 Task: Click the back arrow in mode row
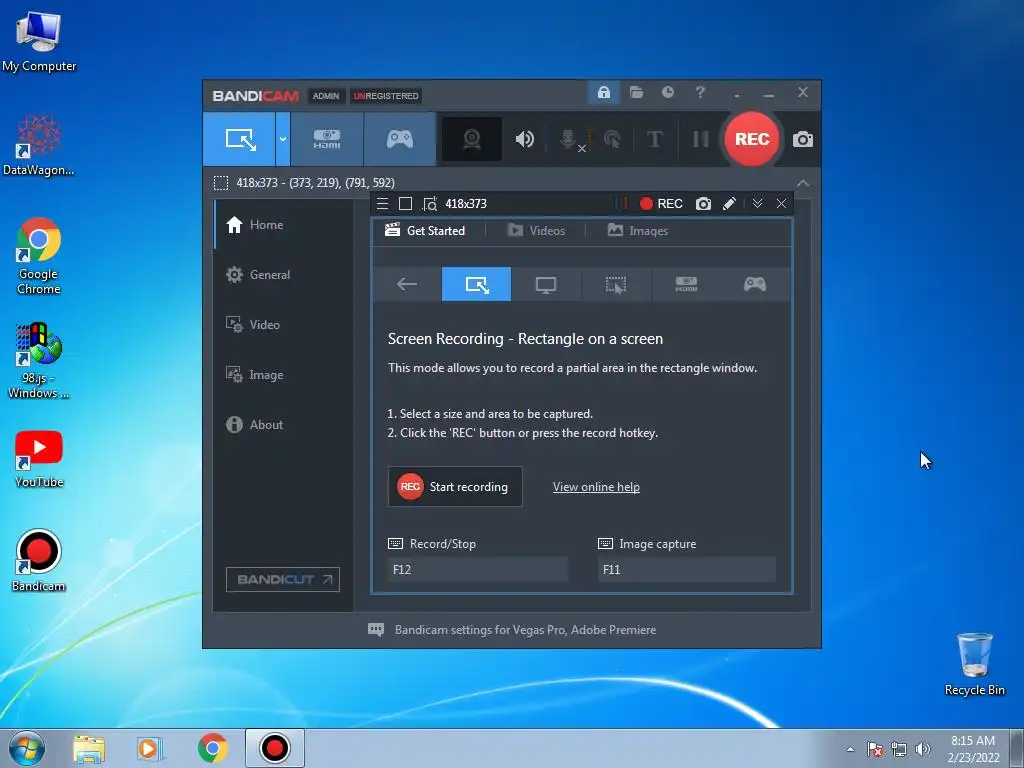coord(406,284)
